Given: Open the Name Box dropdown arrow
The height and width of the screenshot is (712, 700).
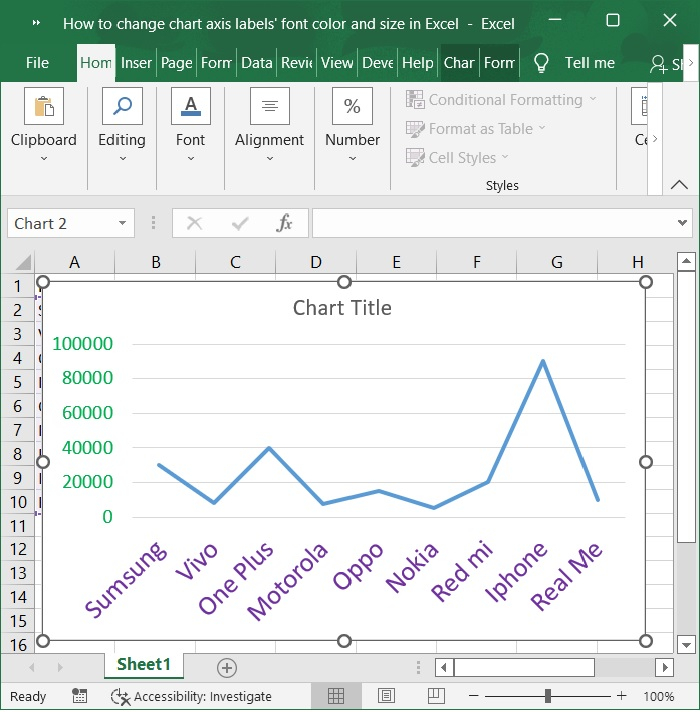Looking at the screenshot, I should (122, 223).
